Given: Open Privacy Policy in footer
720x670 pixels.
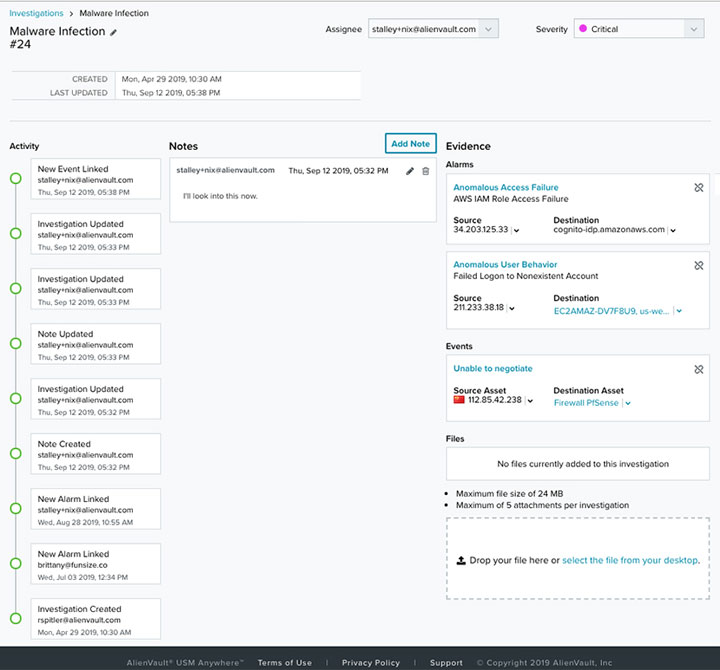Looking at the screenshot, I should [371, 663].
